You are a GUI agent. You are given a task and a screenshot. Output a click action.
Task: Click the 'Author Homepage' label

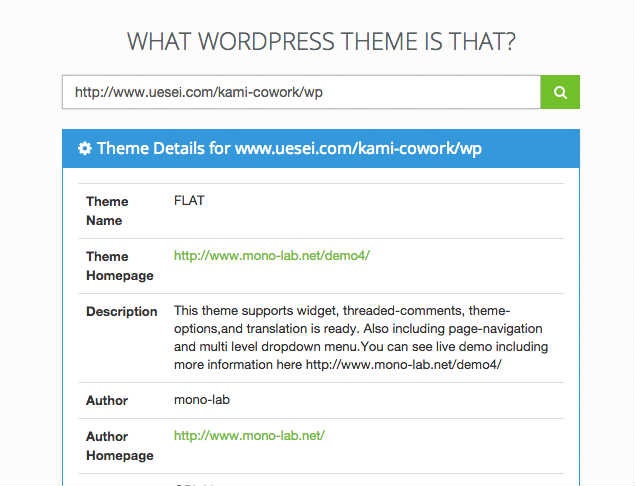point(120,446)
